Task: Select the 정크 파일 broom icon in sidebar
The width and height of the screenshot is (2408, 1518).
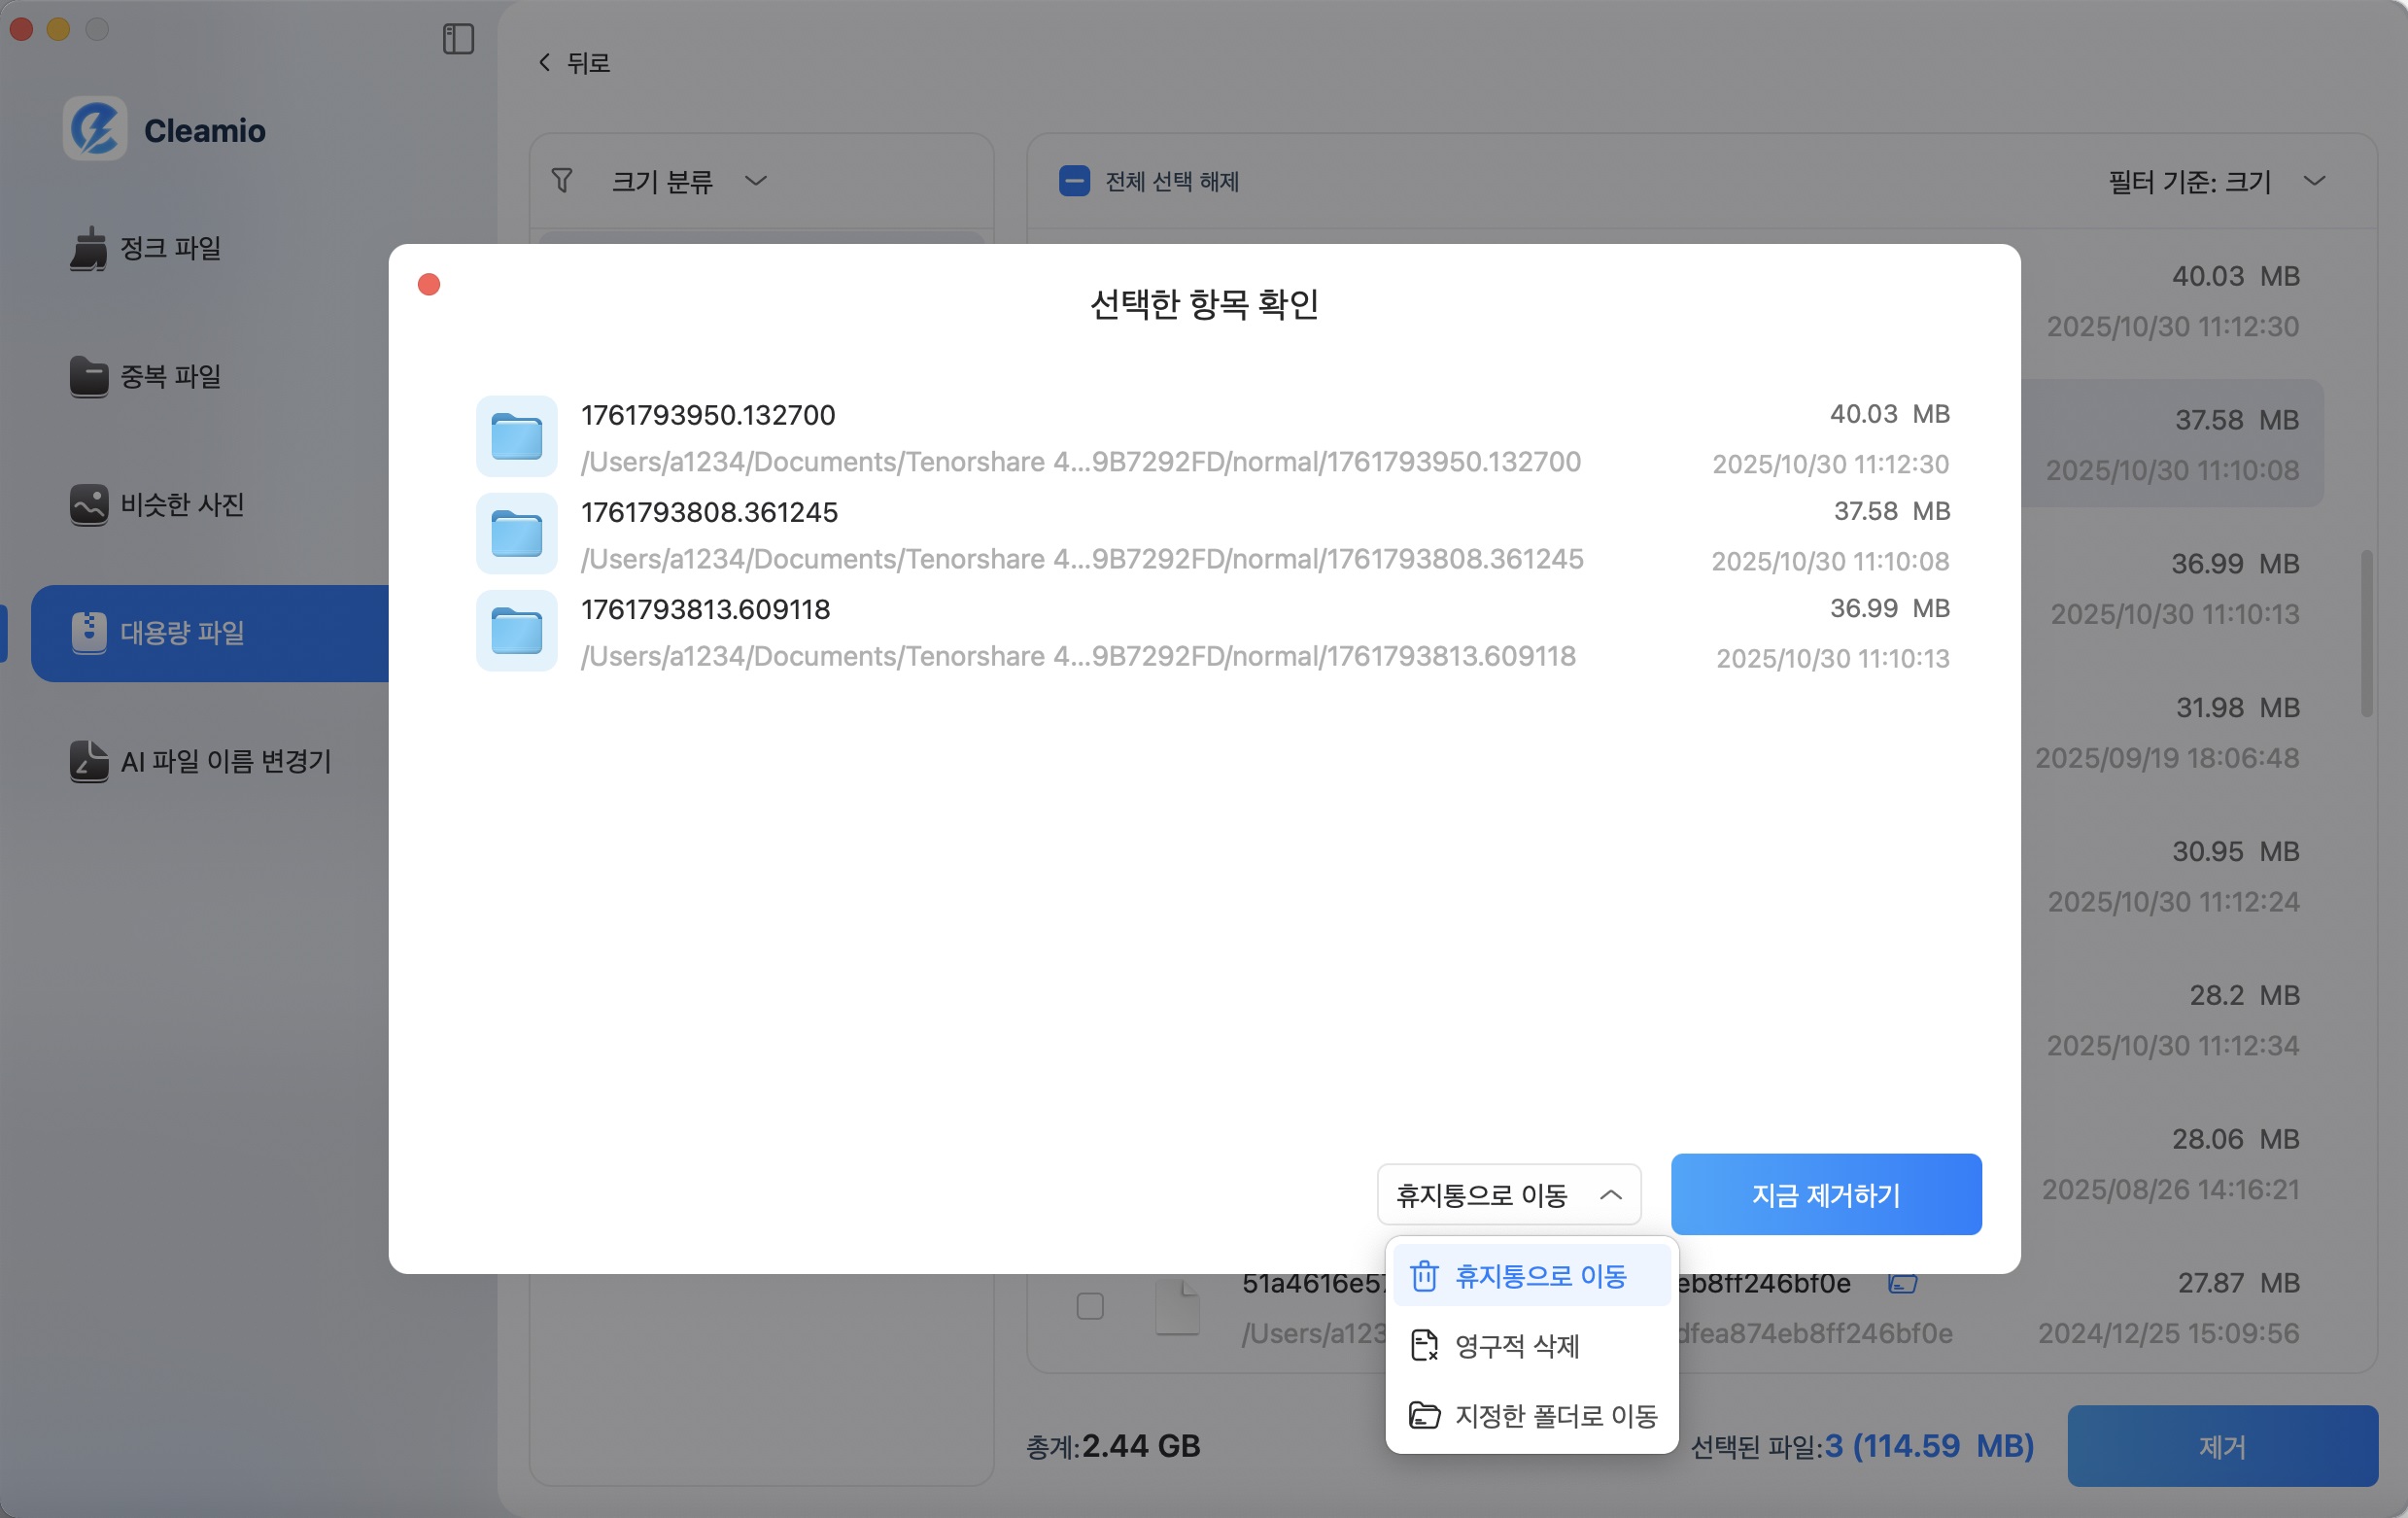Action: point(89,249)
